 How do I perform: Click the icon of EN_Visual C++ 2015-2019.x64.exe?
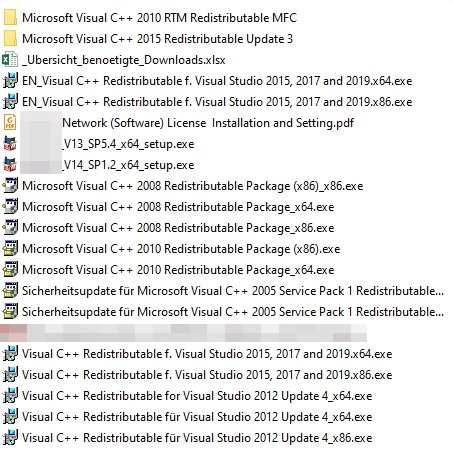10,81
